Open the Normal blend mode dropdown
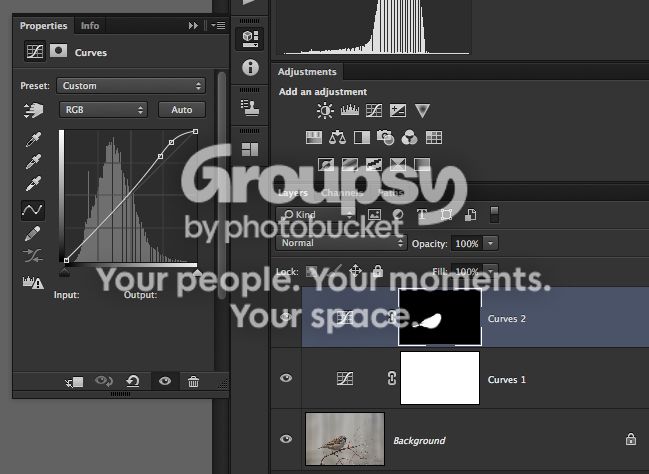Image resolution: width=649 pixels, height=474 pixels. point(341,243)
